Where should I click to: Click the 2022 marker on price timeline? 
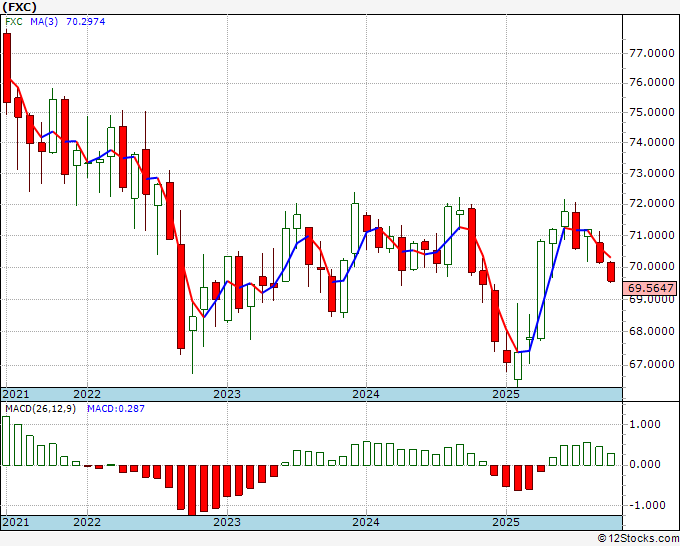(87, 394)
